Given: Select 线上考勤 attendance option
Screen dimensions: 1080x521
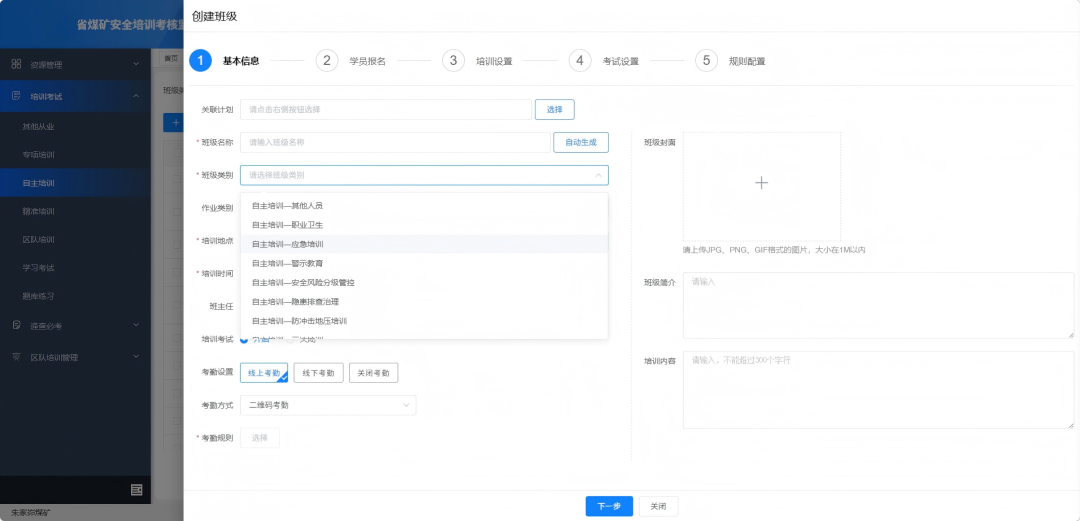Looking at the screenshot, I should point(264,373).
